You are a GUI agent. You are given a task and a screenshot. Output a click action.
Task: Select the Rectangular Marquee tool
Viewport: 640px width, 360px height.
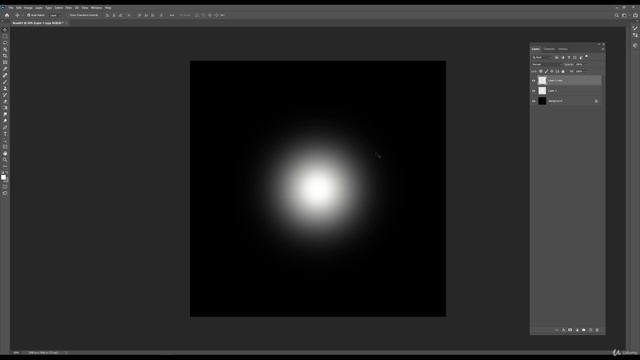tap(5, 36)
